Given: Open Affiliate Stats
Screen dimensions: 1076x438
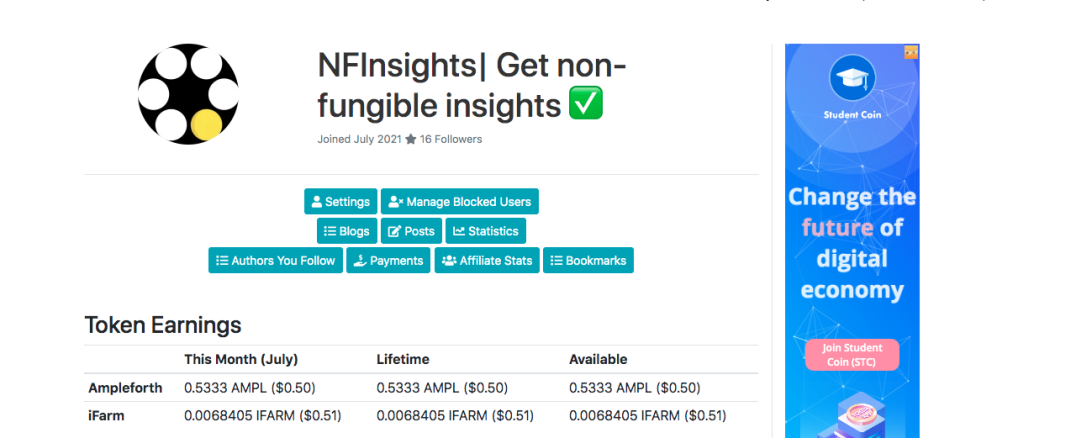Looking at the screenshot, I should click(x=487, y=261).
